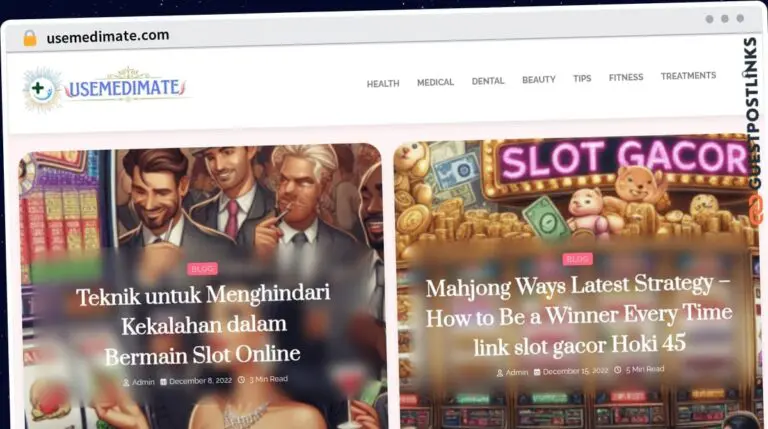
Task: Open the HEALTH menu item
Action: click(x=383, y=84)
